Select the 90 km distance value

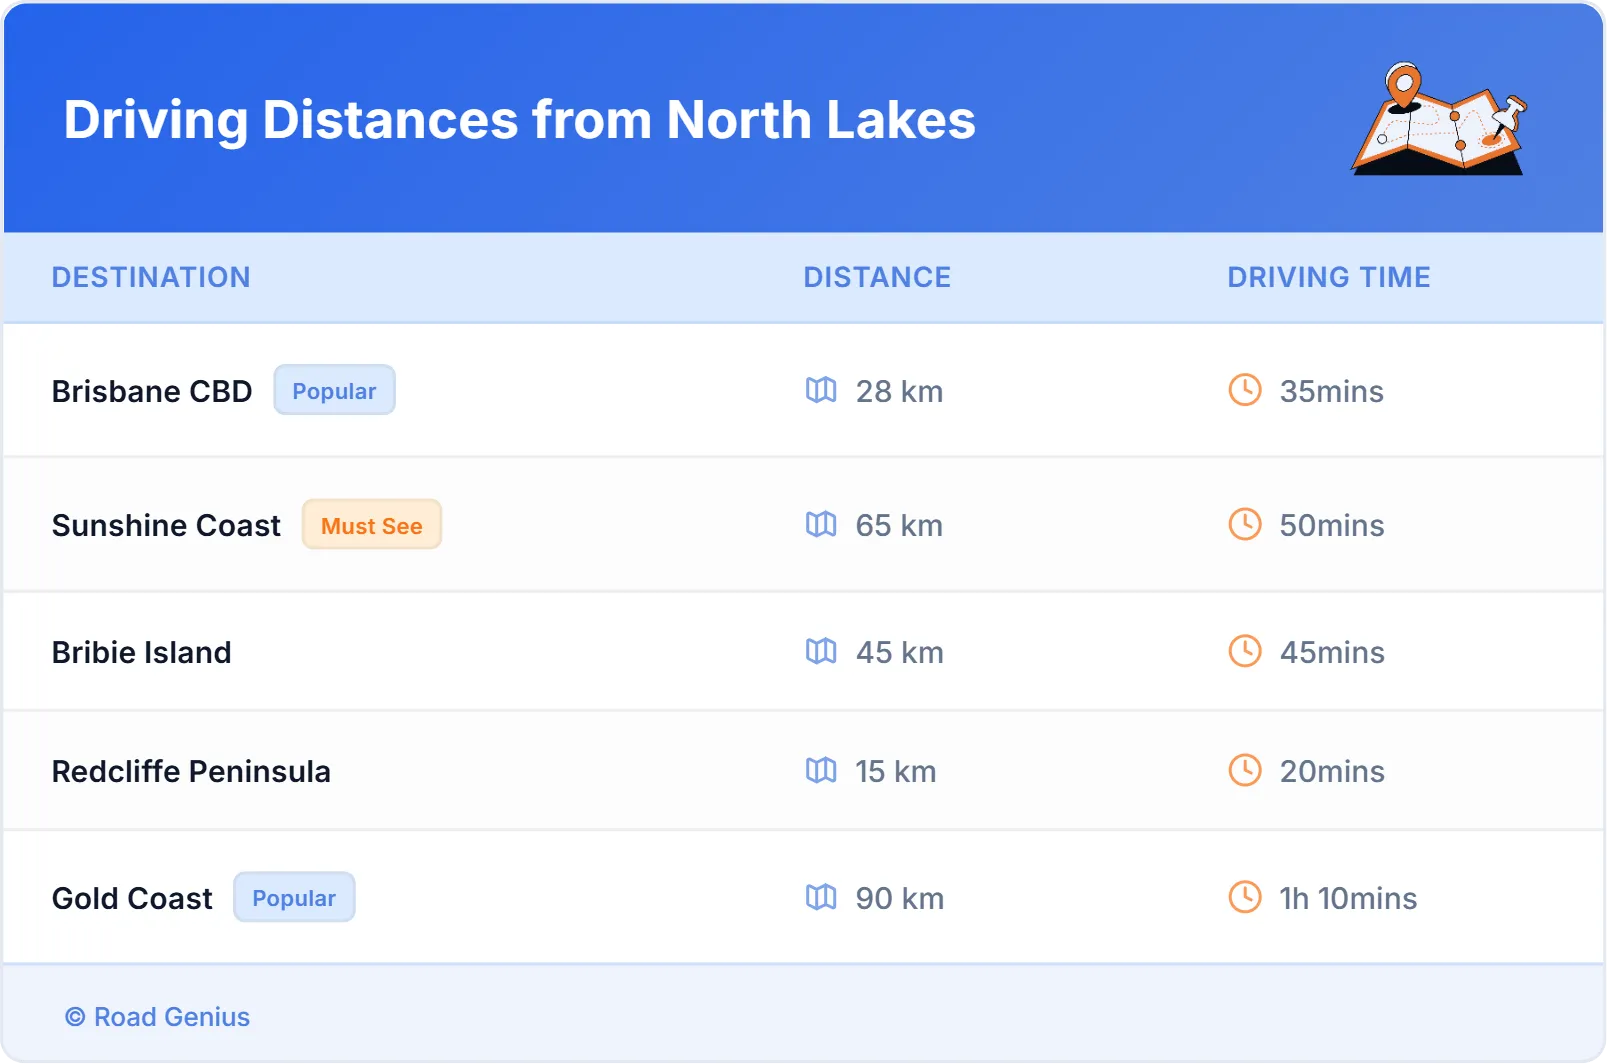899,898
